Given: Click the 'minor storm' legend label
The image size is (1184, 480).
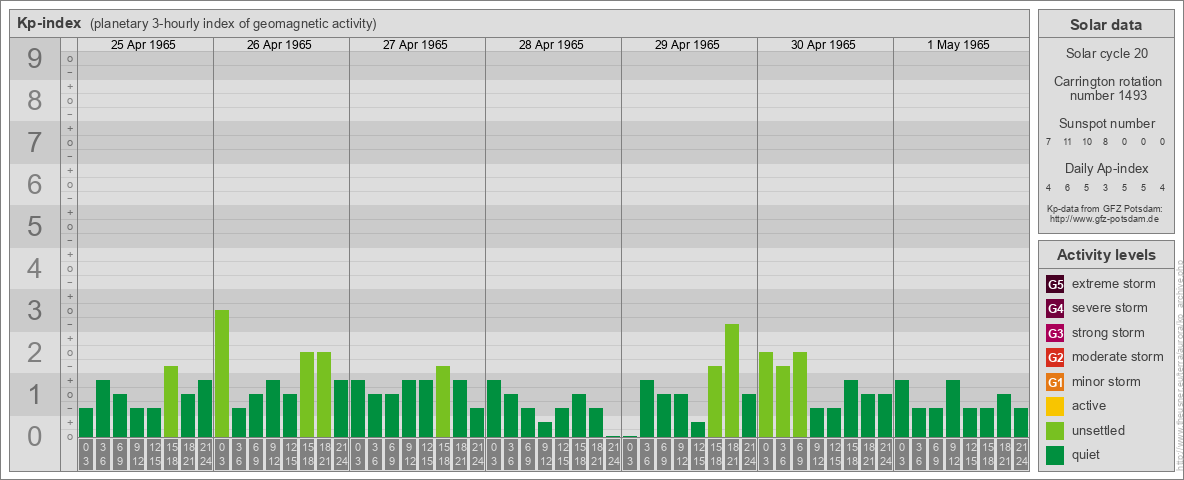Looking at the screenshot, I should [1106, 381].
